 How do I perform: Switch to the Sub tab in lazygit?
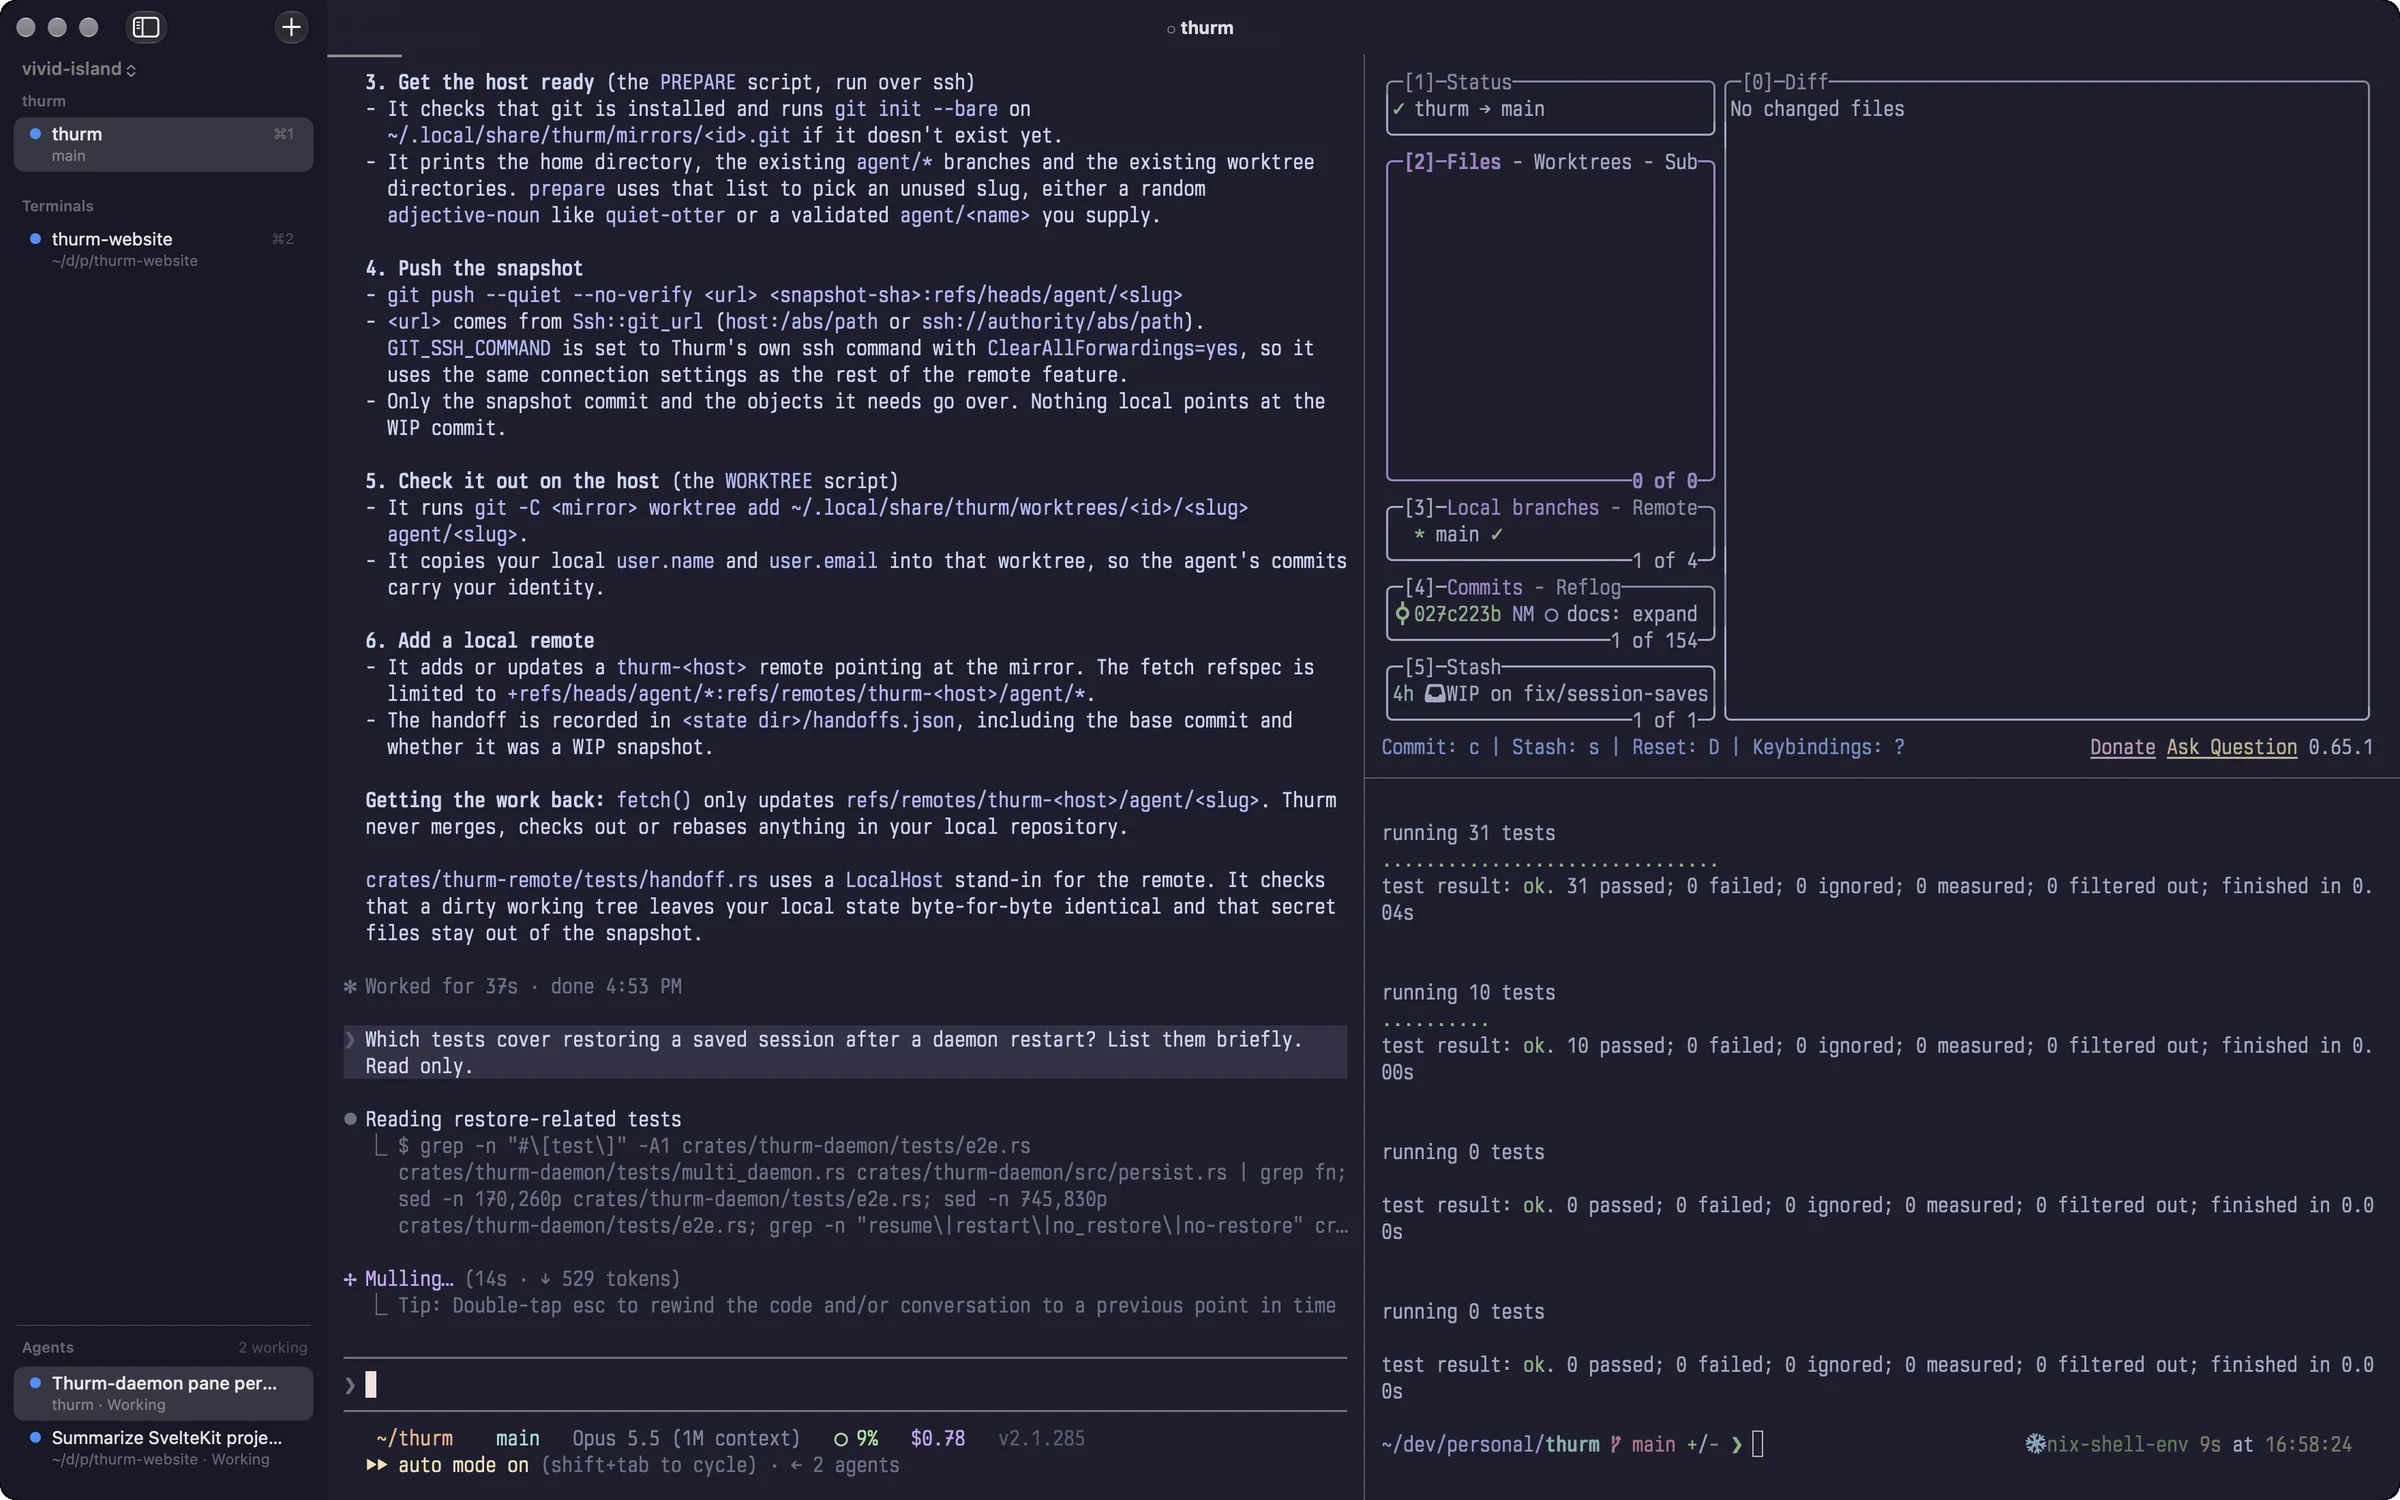click(x=1680, y=162)
